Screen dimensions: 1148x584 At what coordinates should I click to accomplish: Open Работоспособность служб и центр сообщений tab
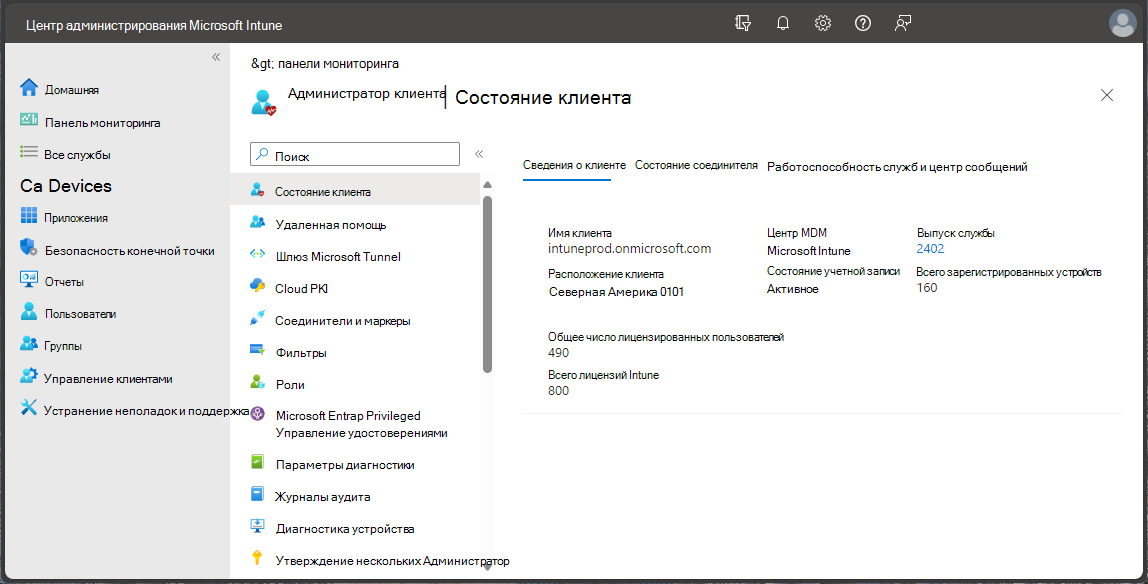[x=897, y=167]
